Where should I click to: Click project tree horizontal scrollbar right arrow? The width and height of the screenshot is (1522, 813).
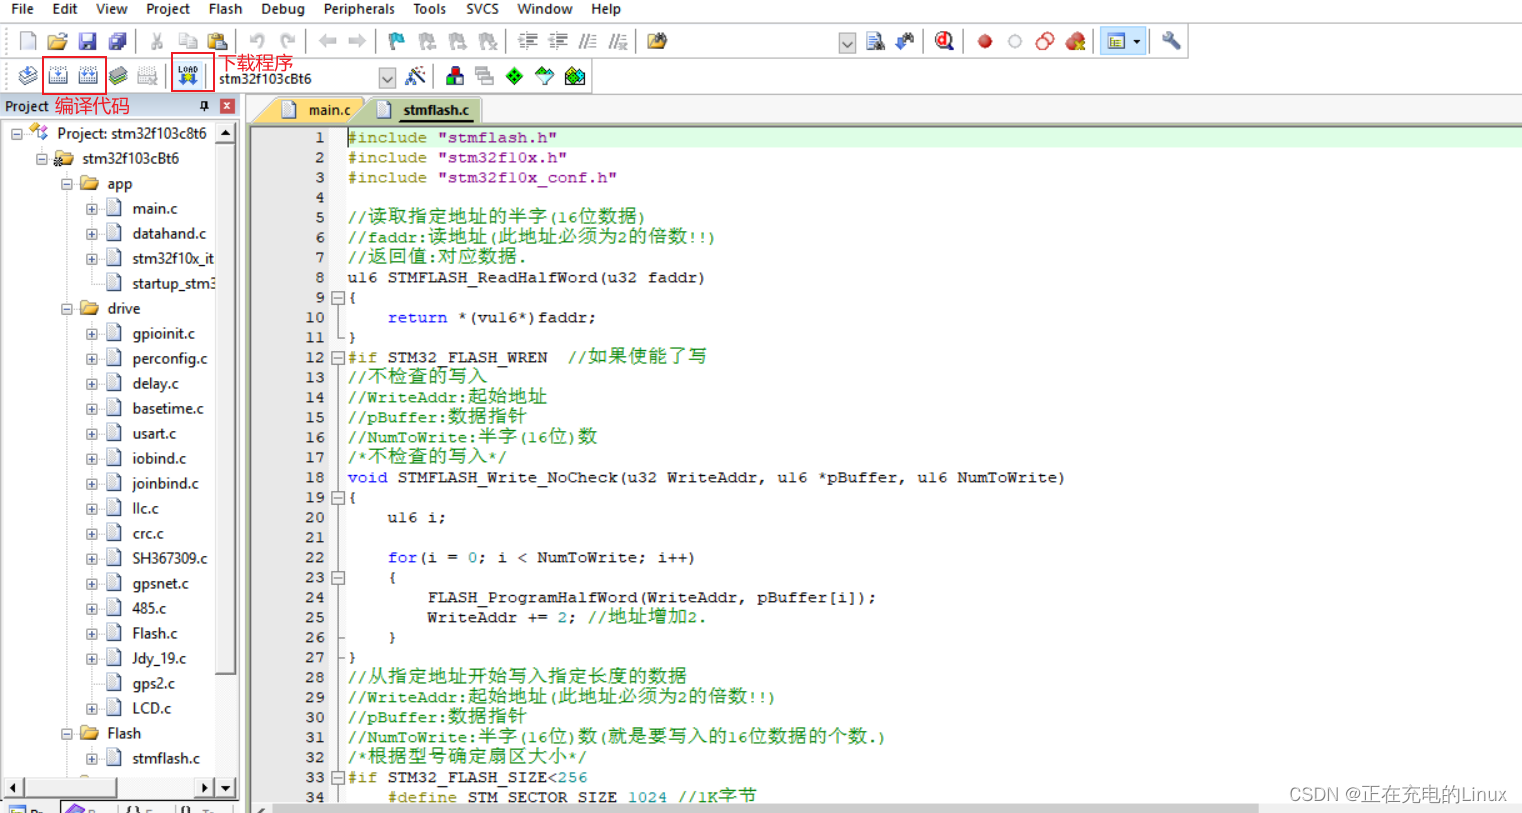pos(204,788)
